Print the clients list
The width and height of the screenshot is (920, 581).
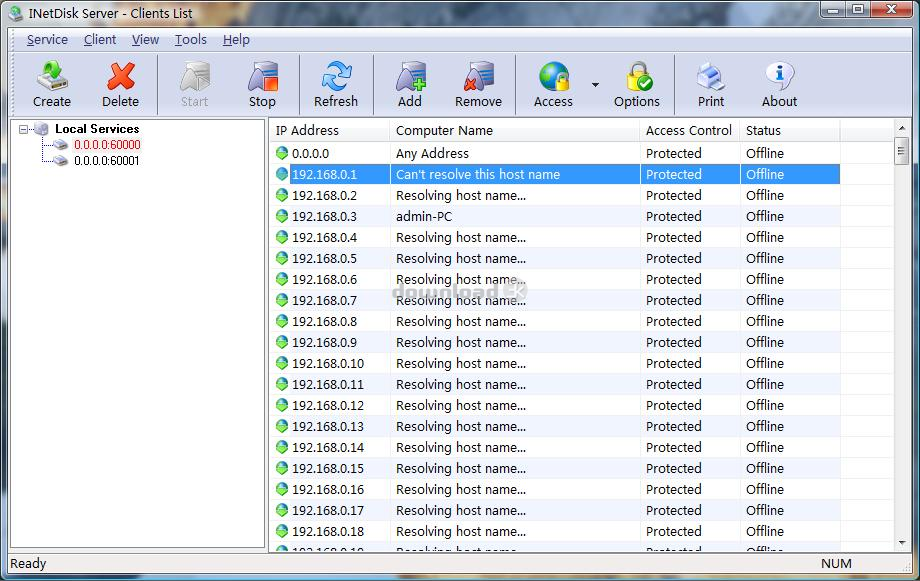tap(711, 76)
